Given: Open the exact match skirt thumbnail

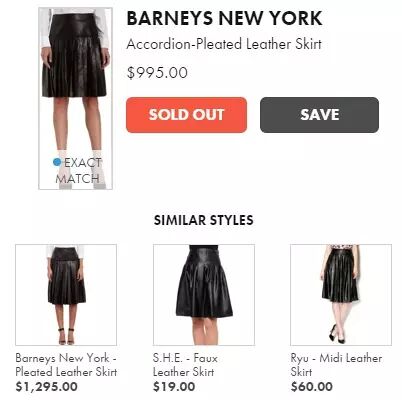Looking at the screenshot, I should (x=75, y=99).
